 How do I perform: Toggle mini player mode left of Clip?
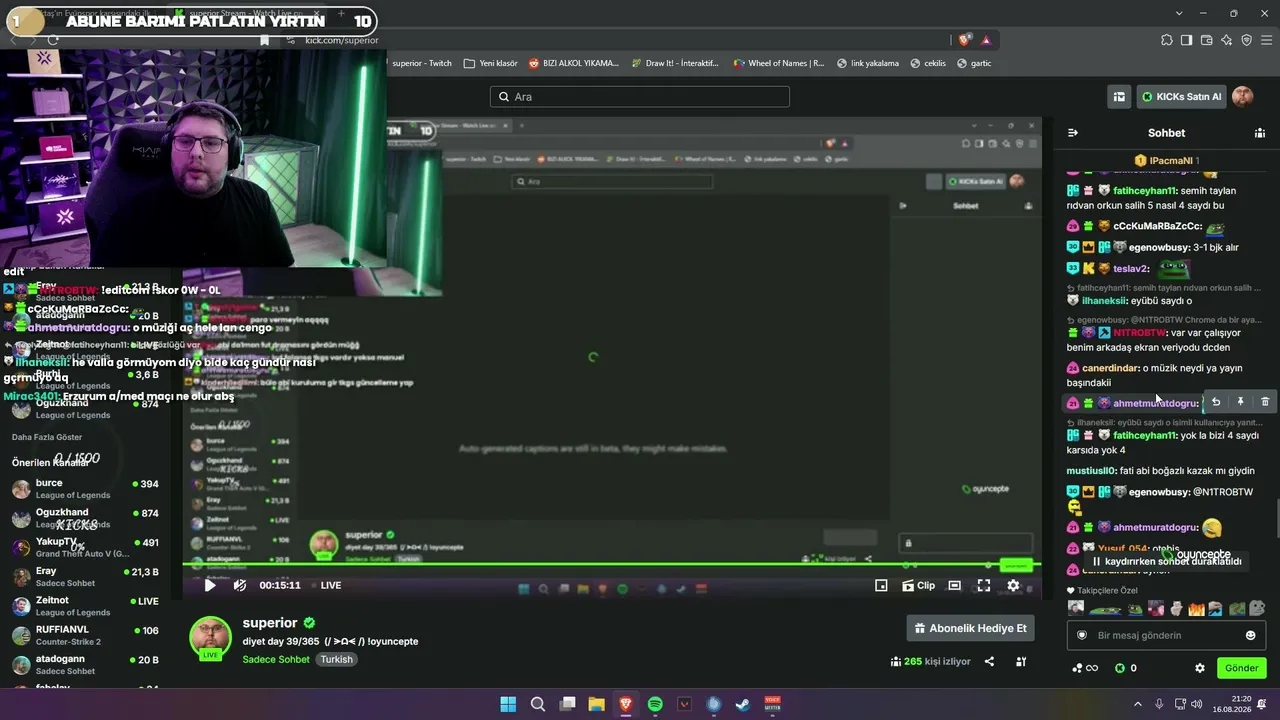[x=881, y=585]
